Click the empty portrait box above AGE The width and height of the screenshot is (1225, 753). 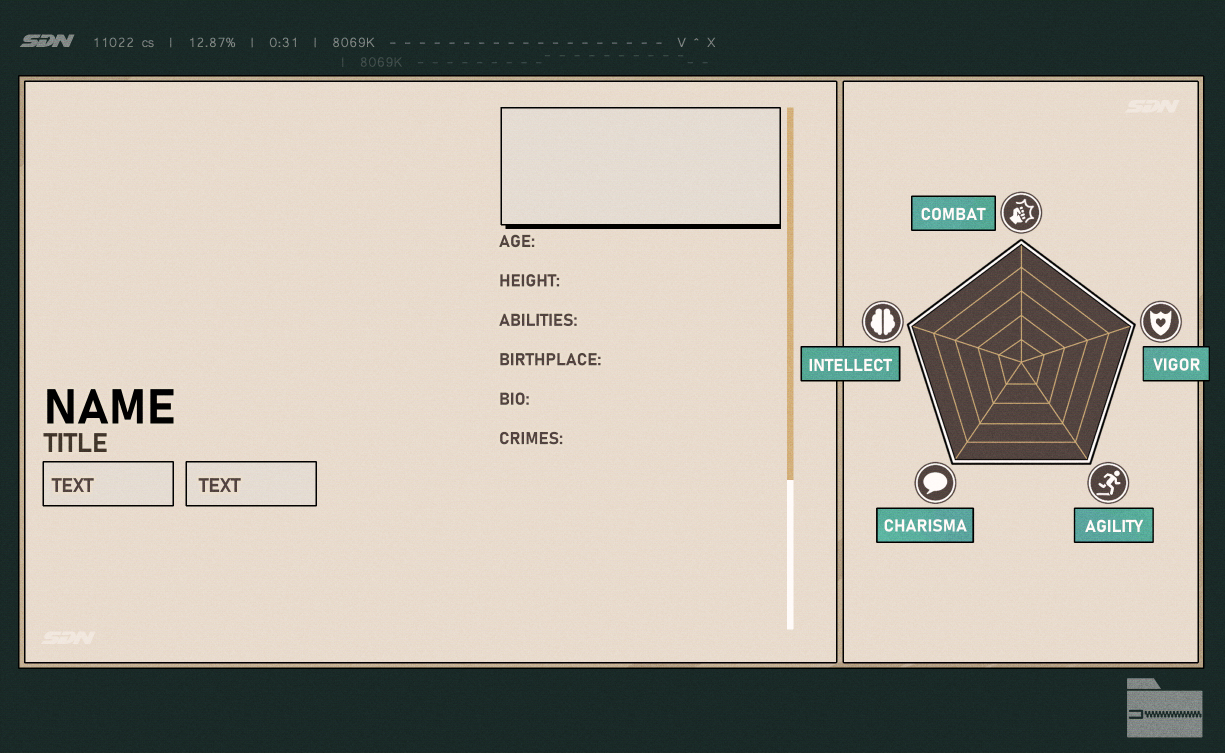click(640, 166)
